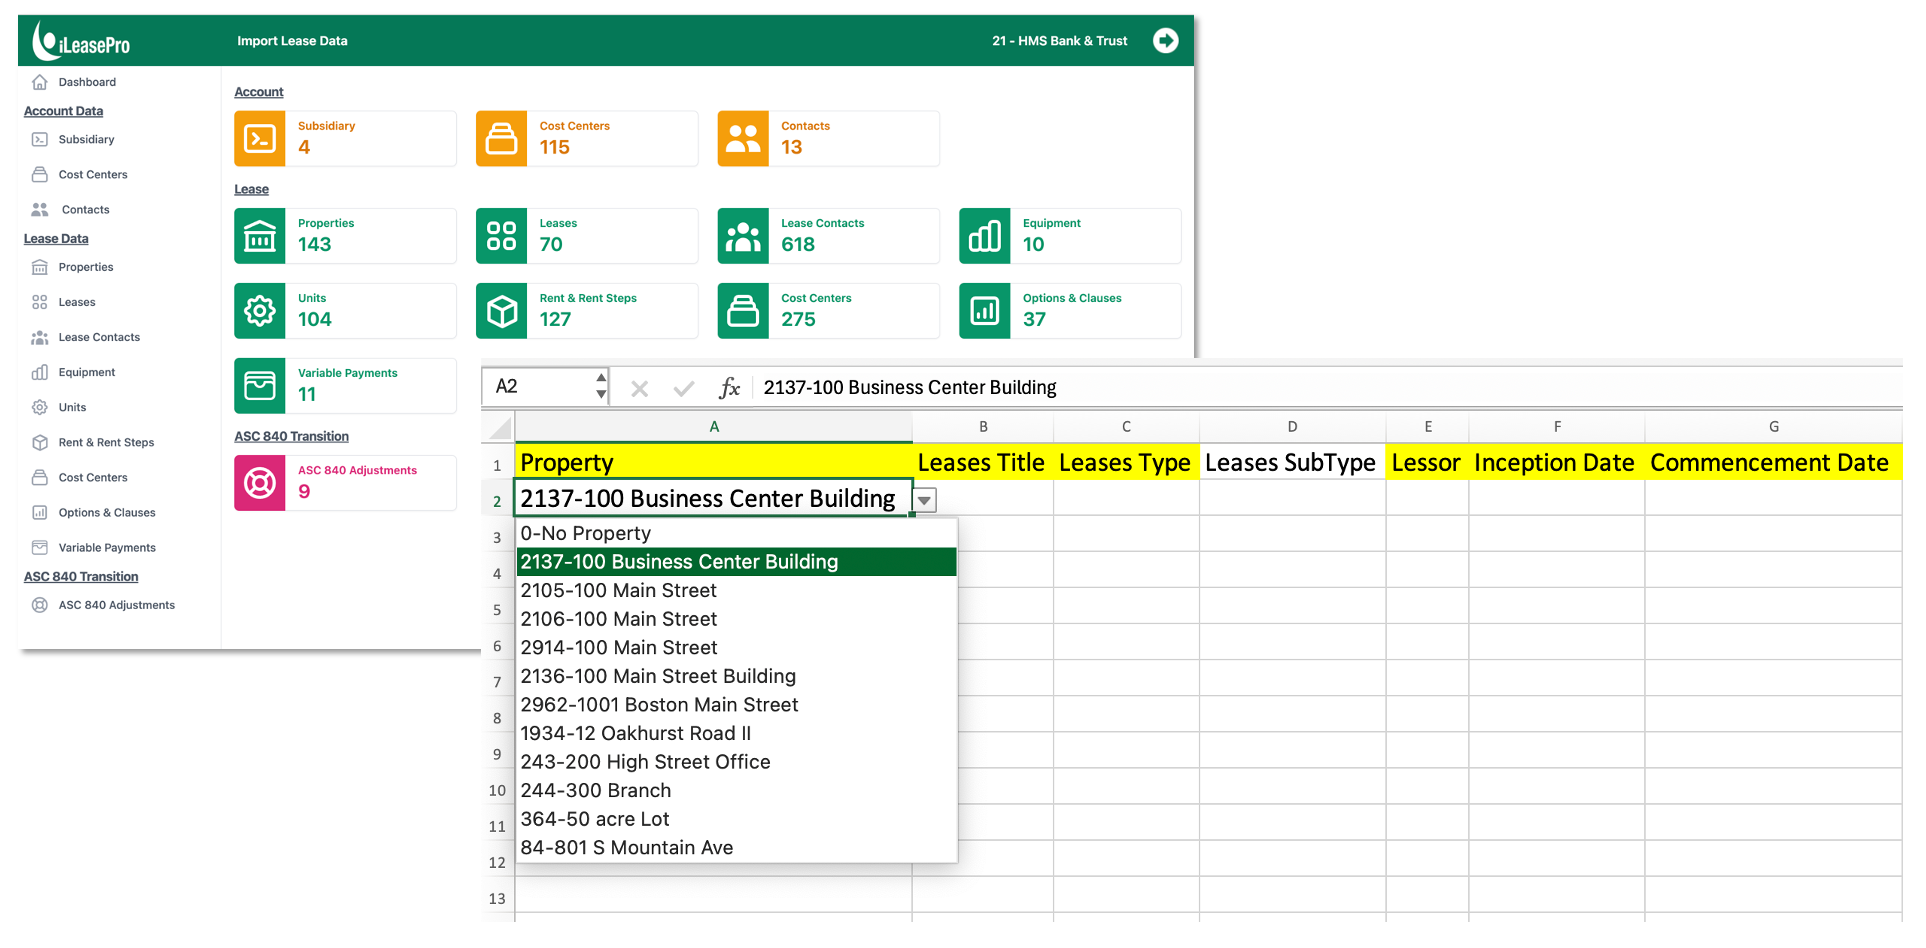Select 364-50 acre Lot option
This screenshot has width=1926, height=948.
click(736, 819)
